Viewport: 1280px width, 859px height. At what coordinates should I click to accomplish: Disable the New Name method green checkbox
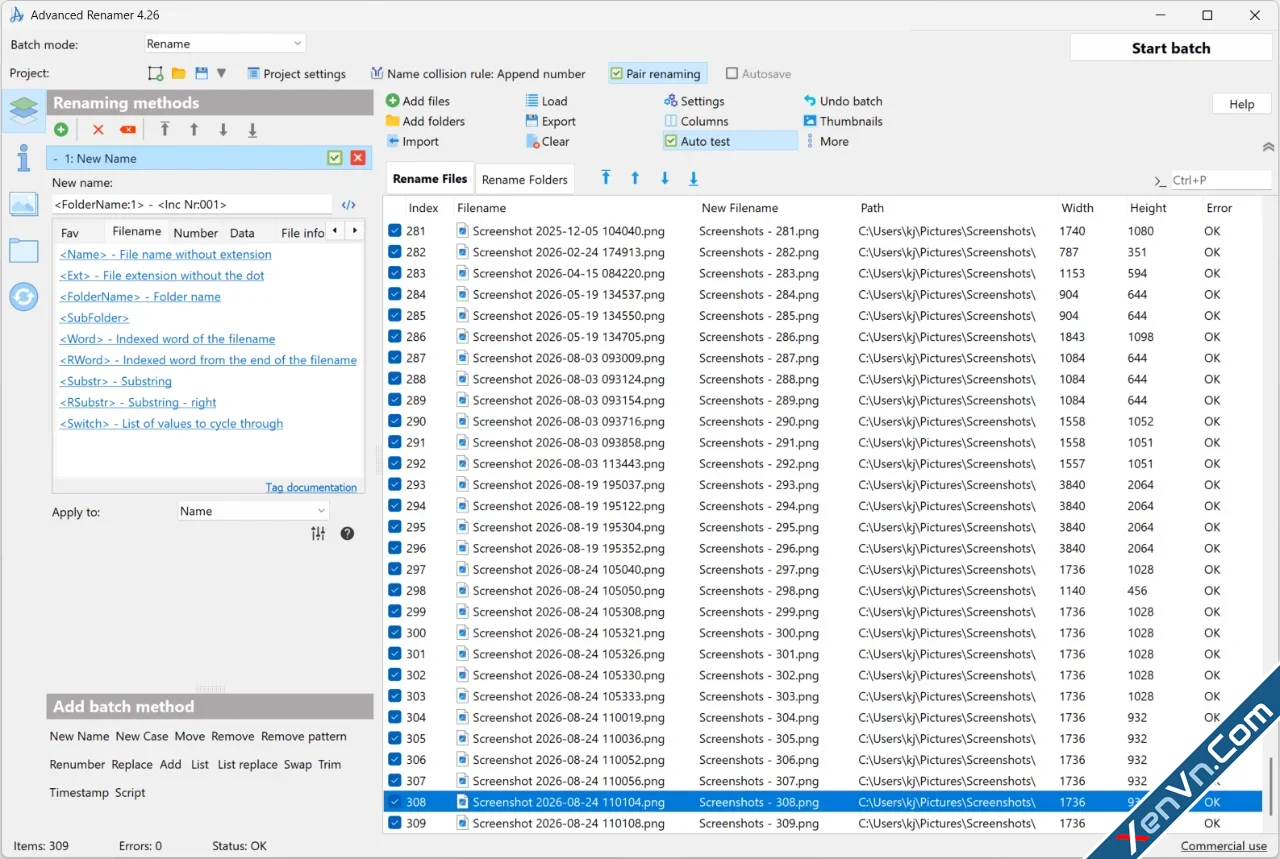(335, 158)
